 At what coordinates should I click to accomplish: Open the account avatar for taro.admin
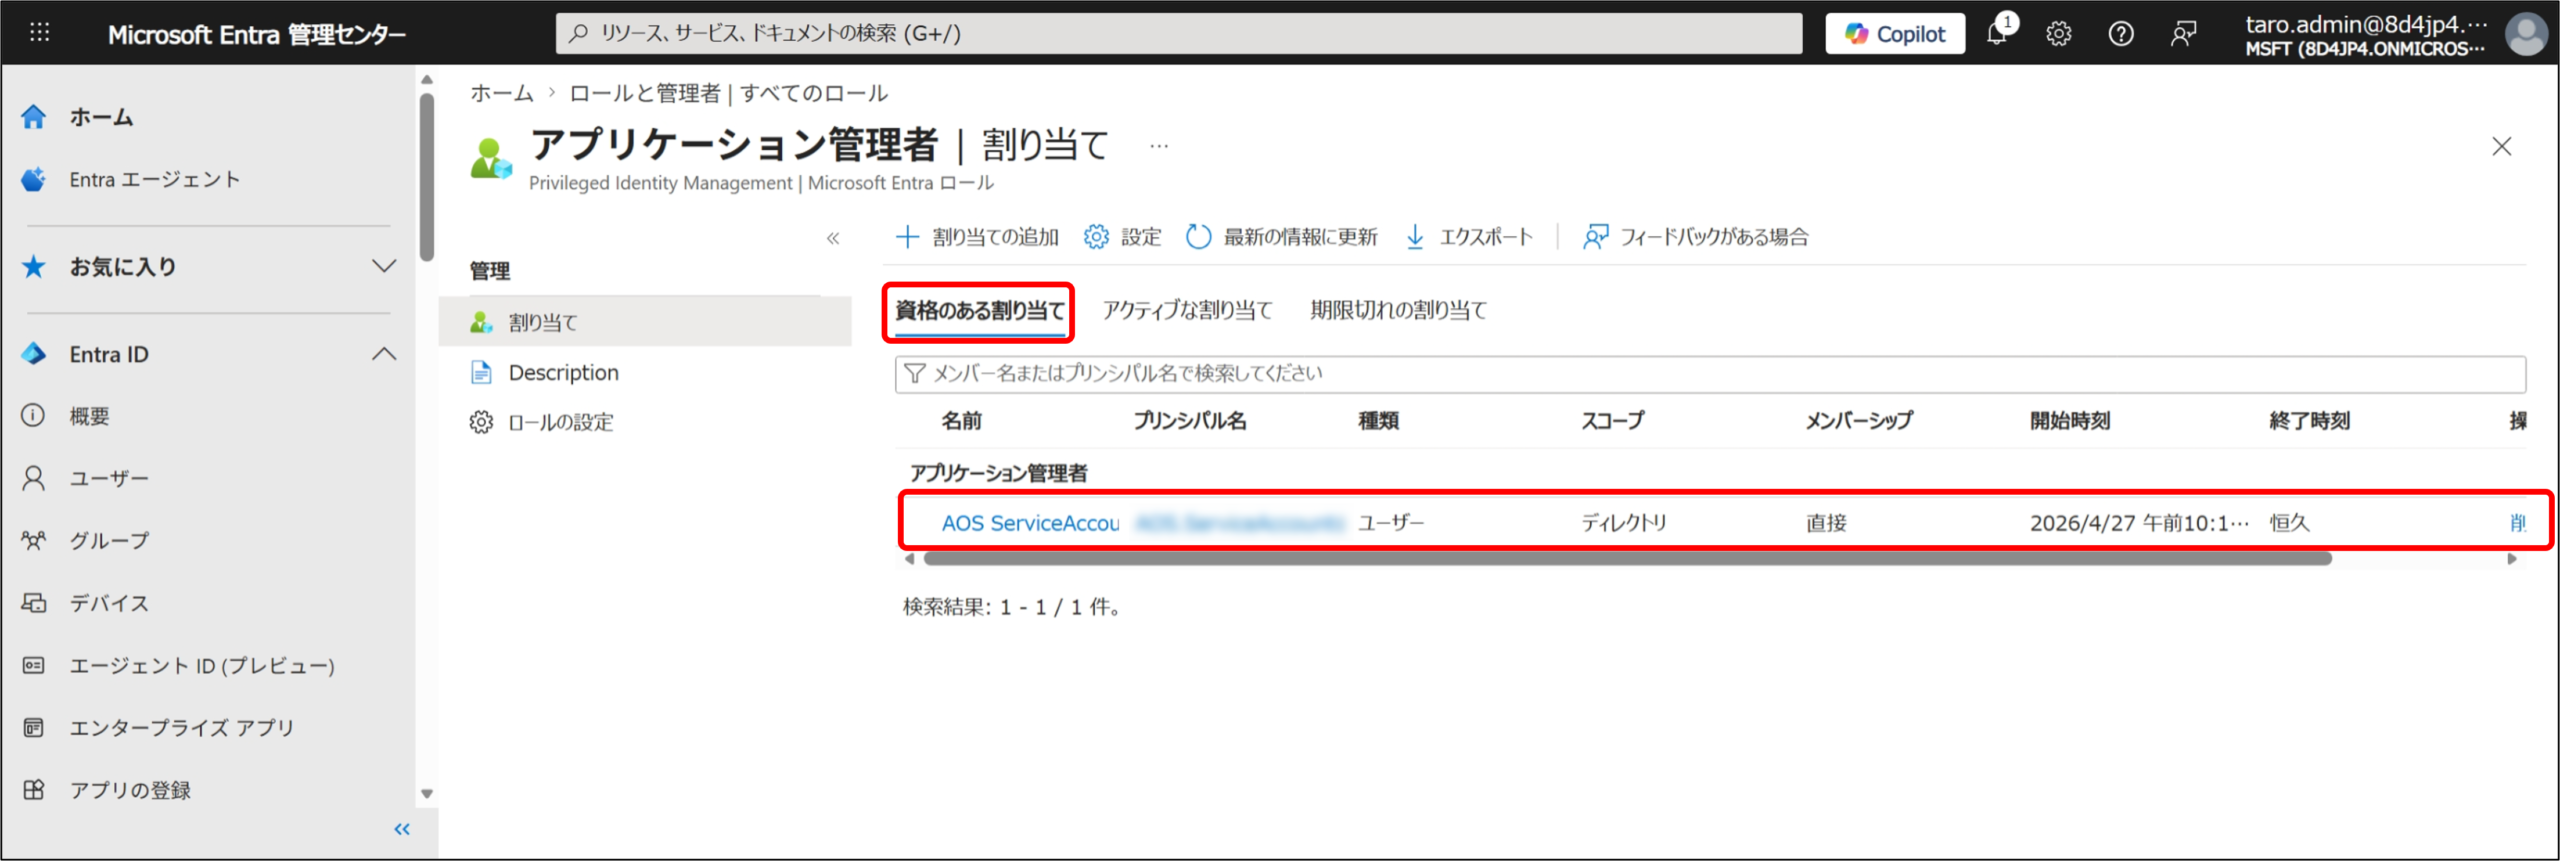pos(2525,35)
